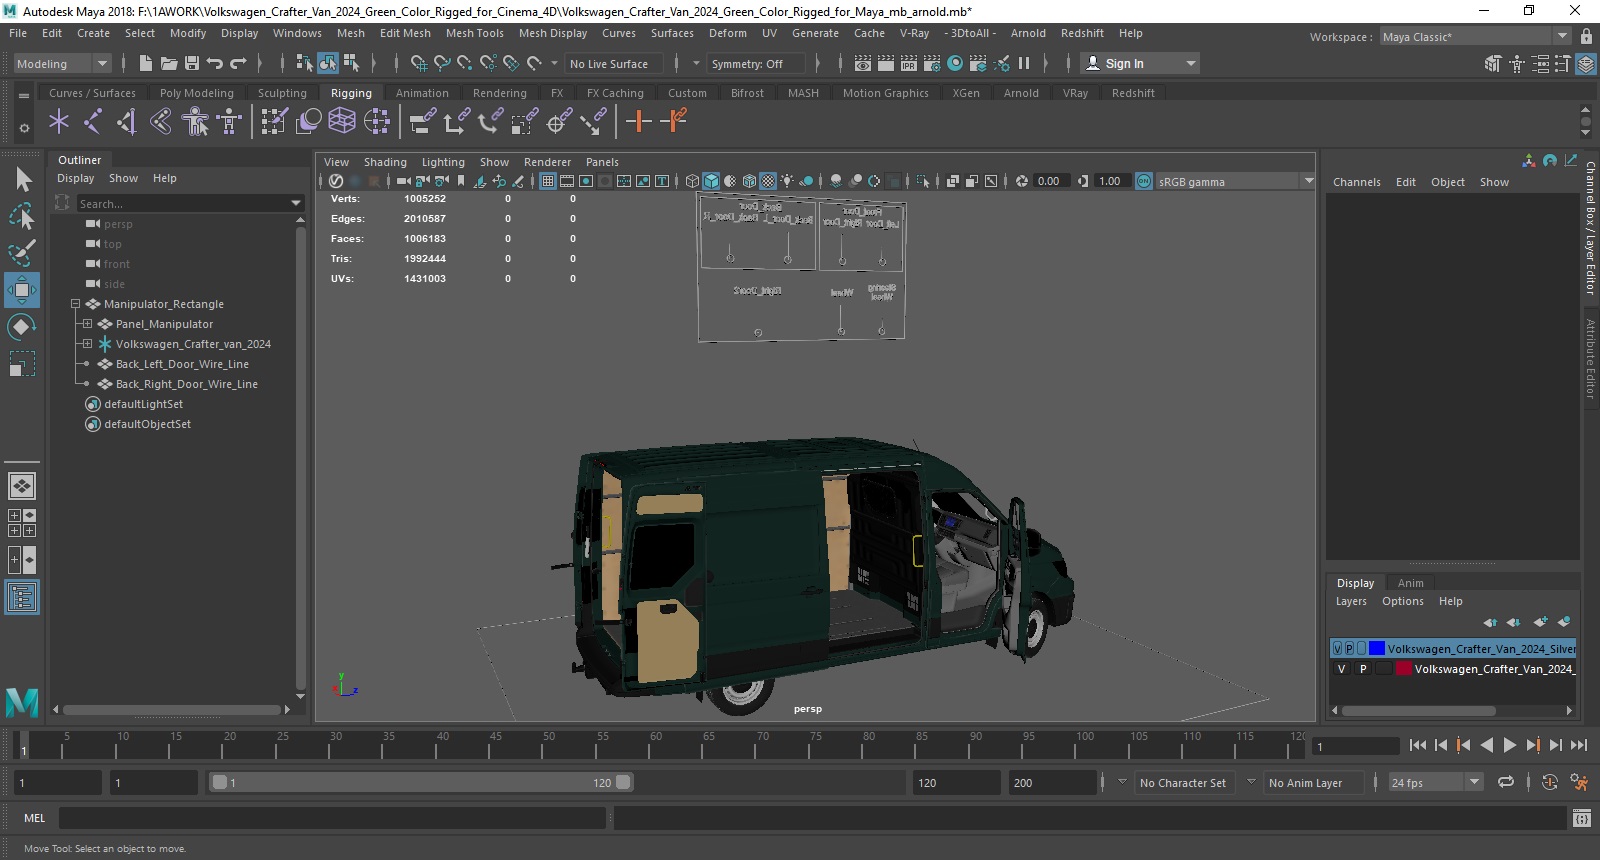
Task: Pause Viewport 2.0 display update
Action: (1023, 63)
